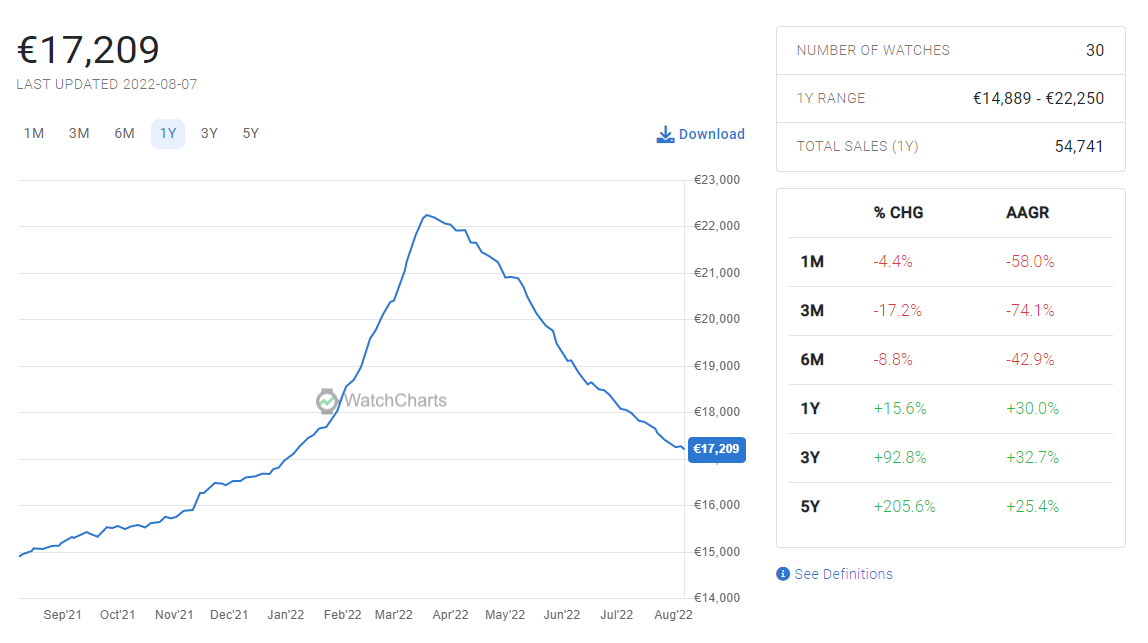Select the active 1Y range tab
The height and width of the screenshot is (643, 1148).
coord(168,134)
